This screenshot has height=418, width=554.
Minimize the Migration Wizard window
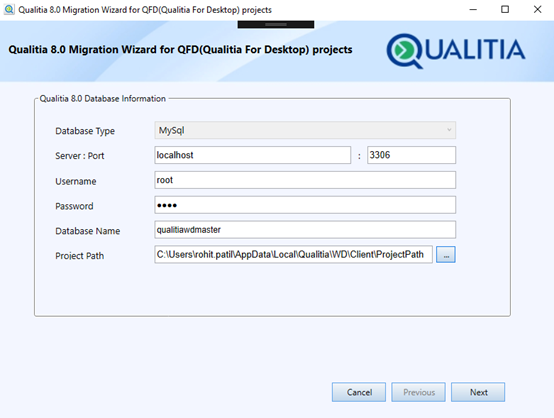click(x=473, y=10)
